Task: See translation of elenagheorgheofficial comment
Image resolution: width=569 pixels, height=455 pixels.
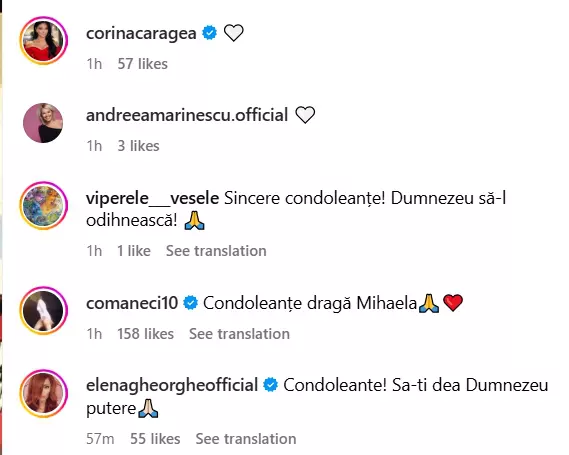Action: [246, 439]
